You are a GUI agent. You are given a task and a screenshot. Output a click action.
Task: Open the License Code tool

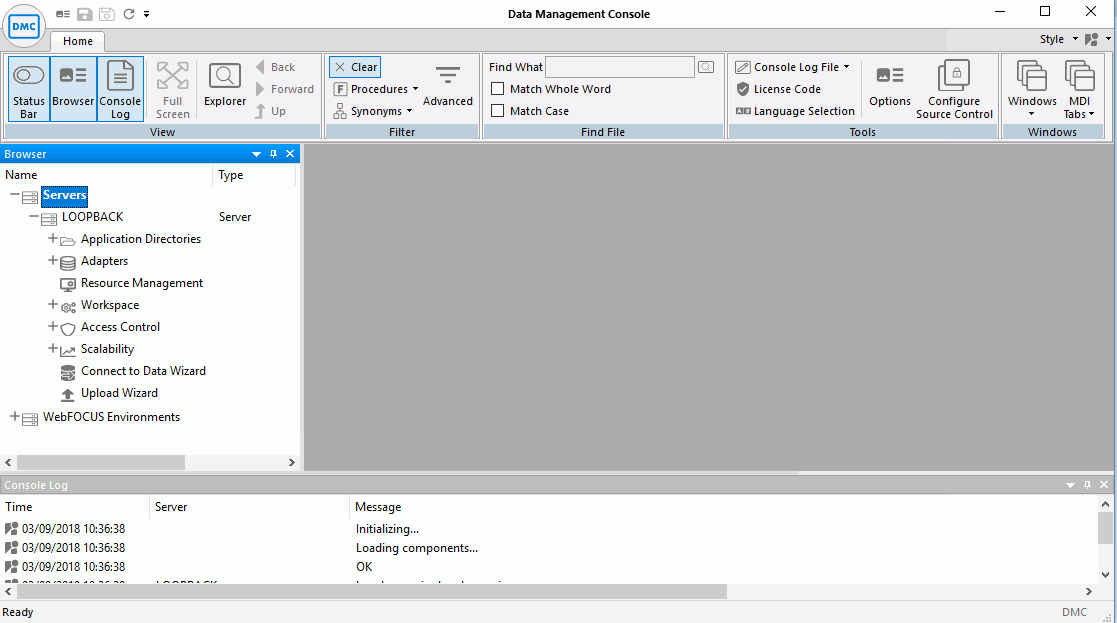(779, 89)
